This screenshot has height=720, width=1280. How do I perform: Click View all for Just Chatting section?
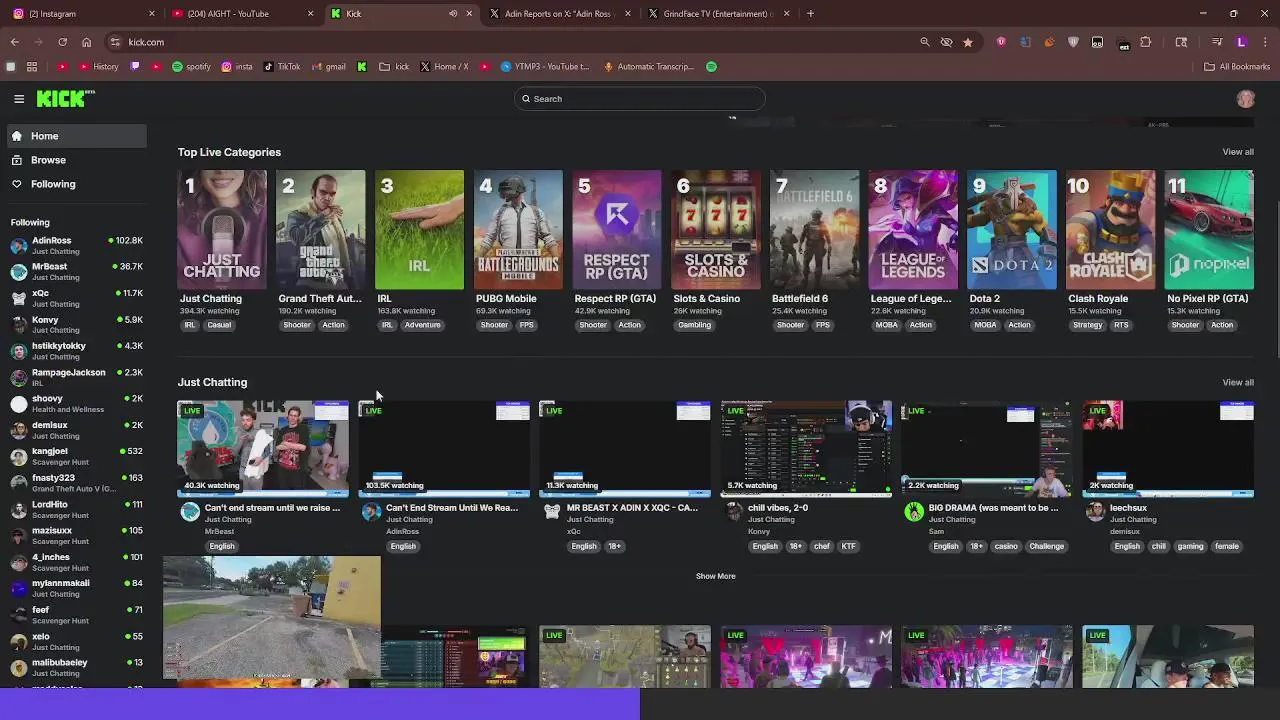click(x=1237, y=382)
